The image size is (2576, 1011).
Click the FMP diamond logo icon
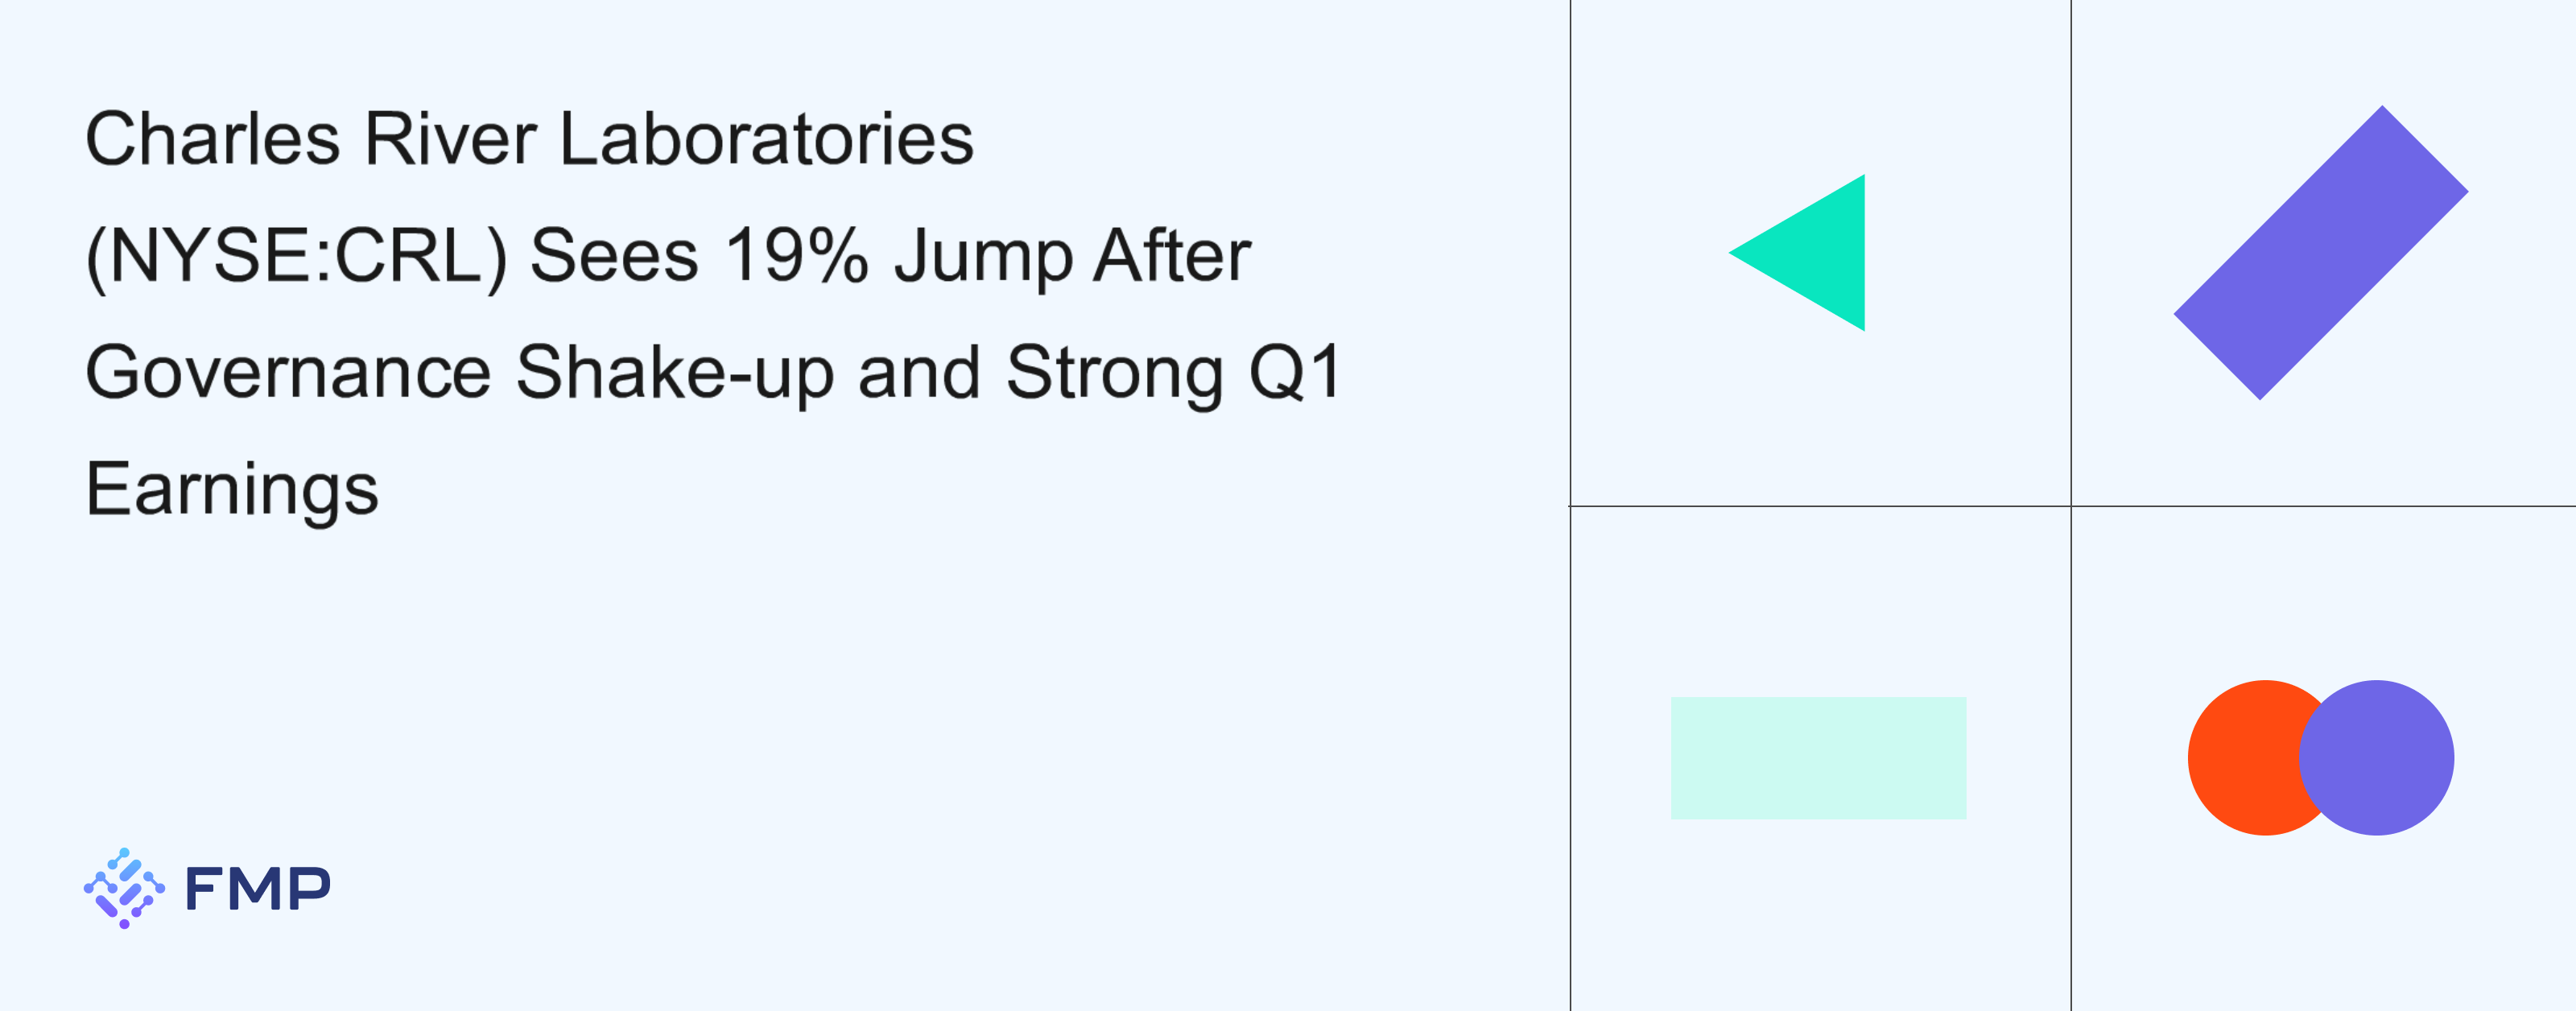[124, 888]
